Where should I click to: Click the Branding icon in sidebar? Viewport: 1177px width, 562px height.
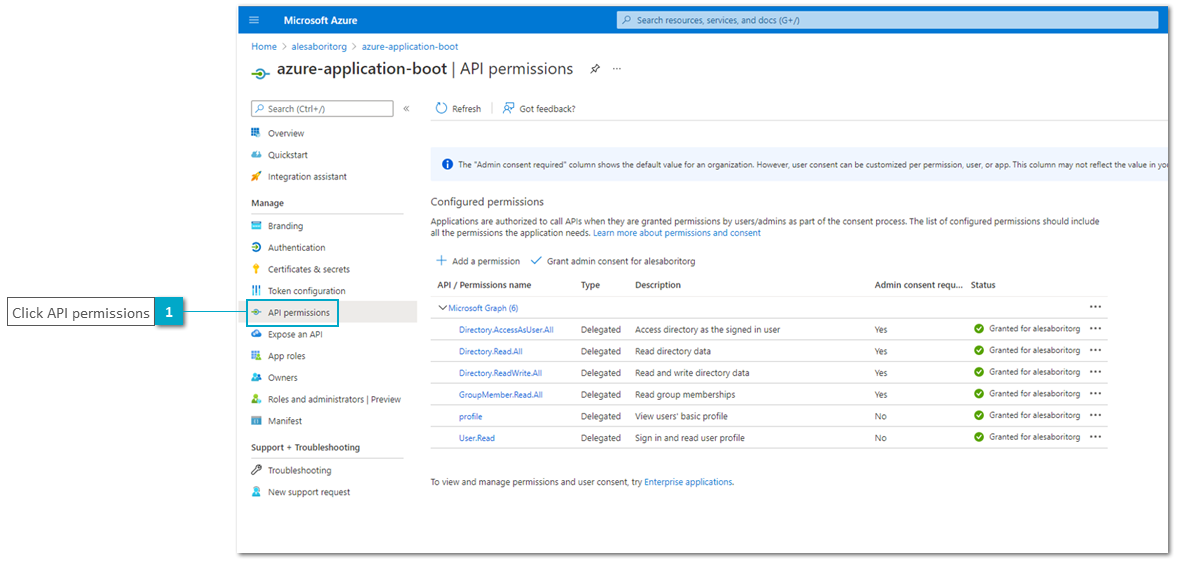pos(255,226)
